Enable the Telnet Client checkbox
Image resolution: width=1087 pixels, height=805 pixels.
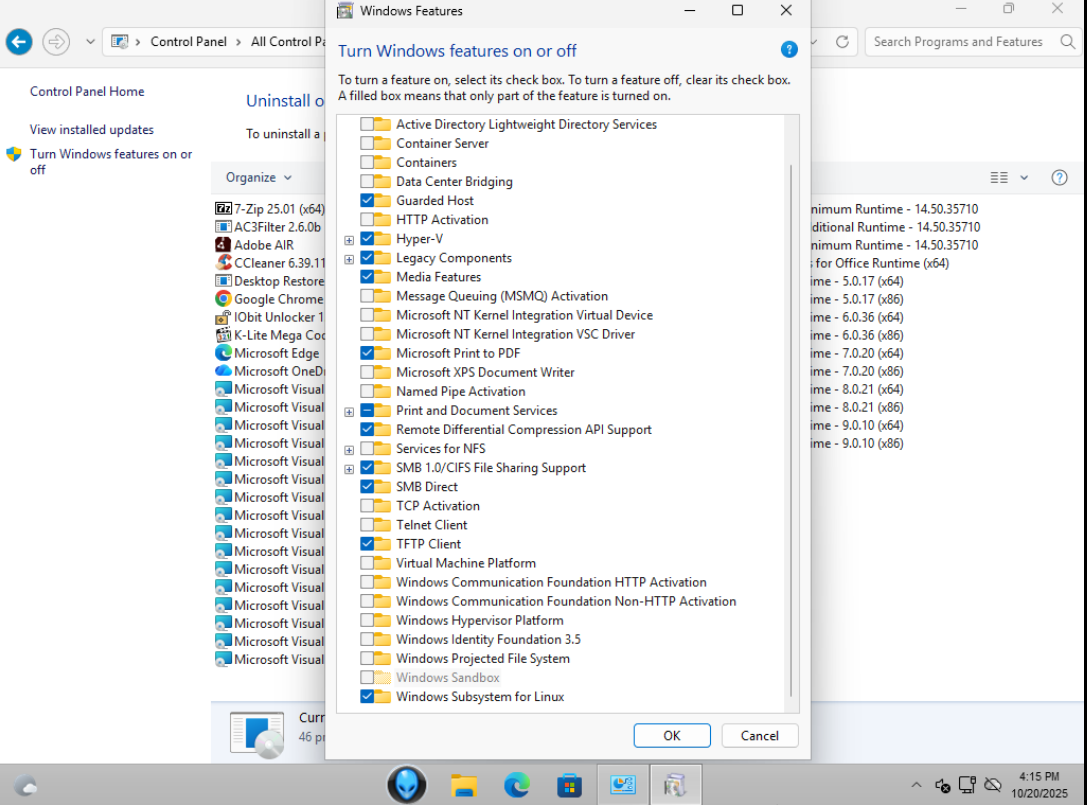tap(367, 525)
